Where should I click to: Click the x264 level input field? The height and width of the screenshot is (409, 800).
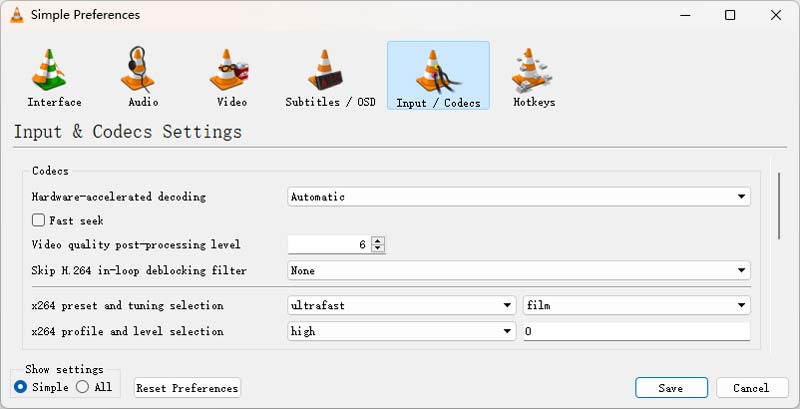[x=637, y=331]
